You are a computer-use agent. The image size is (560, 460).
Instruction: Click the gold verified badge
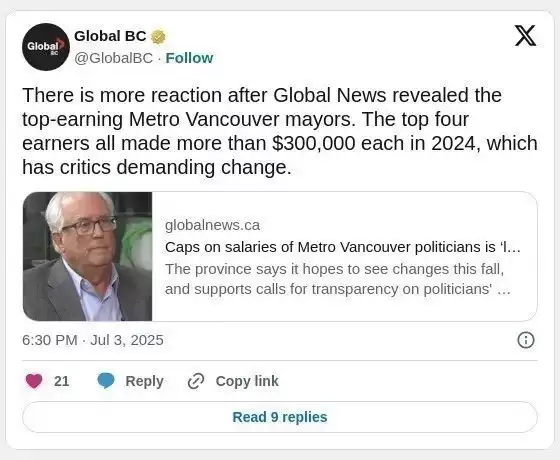click(x=158, y=37)
